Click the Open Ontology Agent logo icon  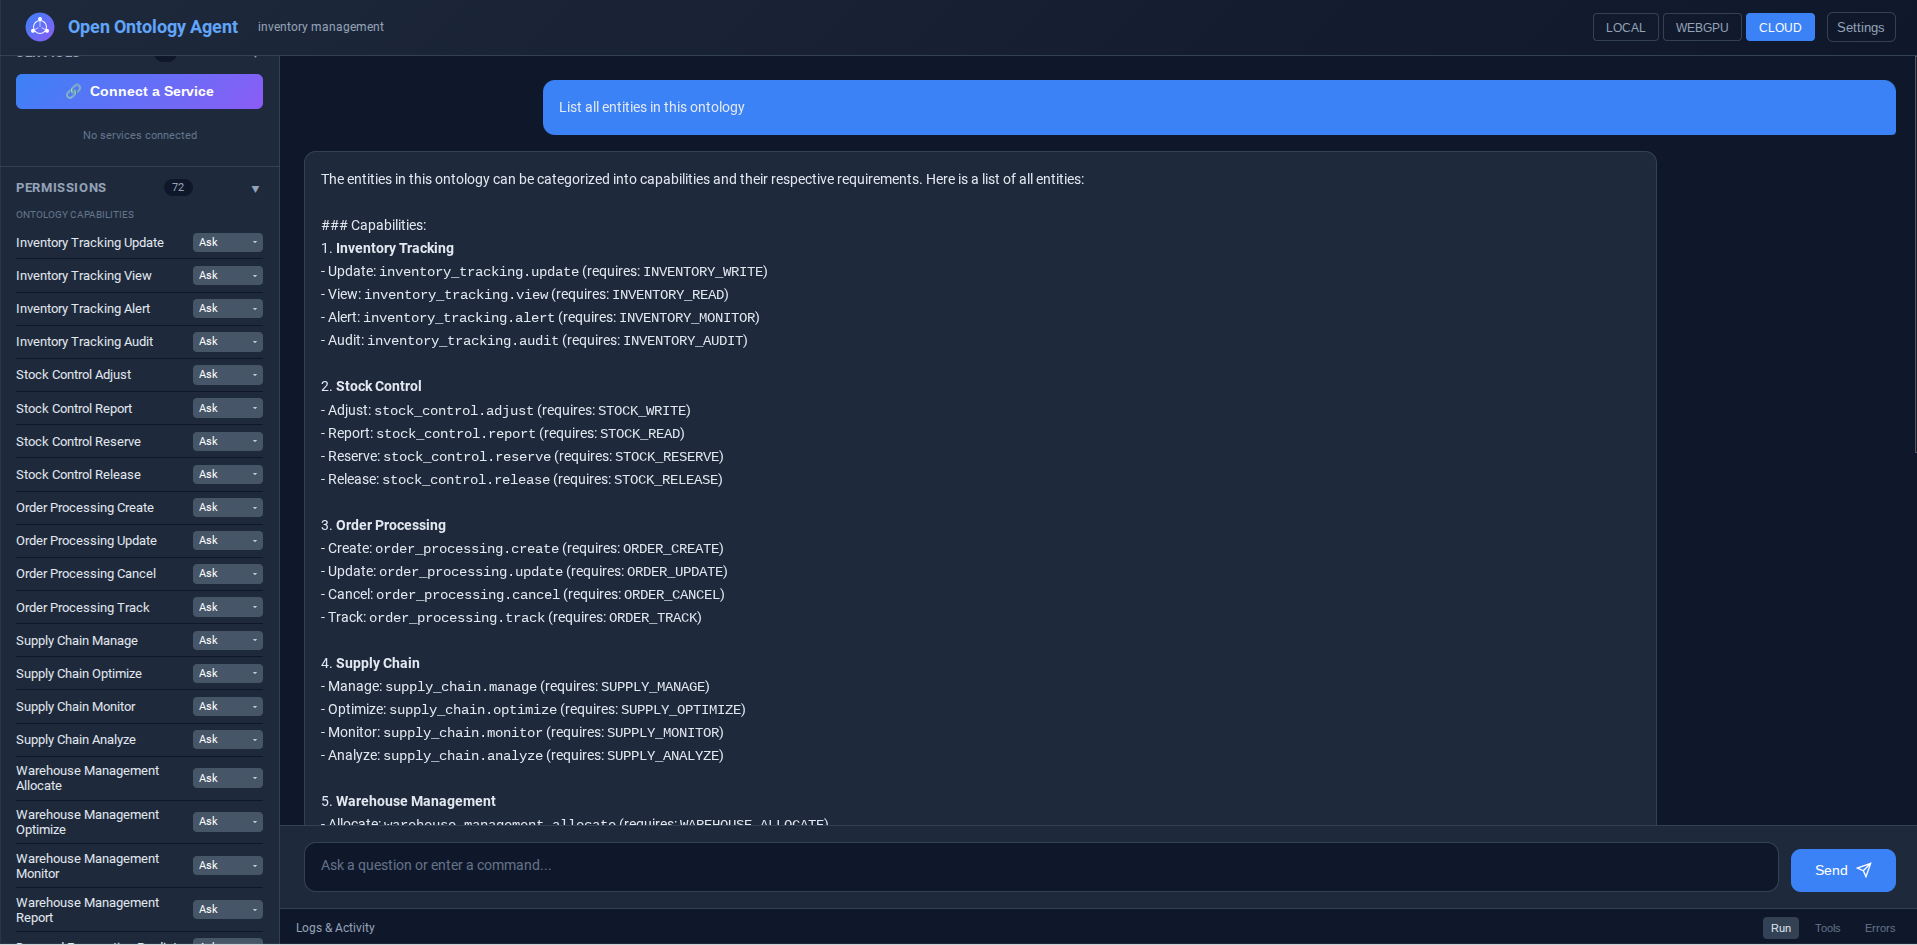point(39,26)
